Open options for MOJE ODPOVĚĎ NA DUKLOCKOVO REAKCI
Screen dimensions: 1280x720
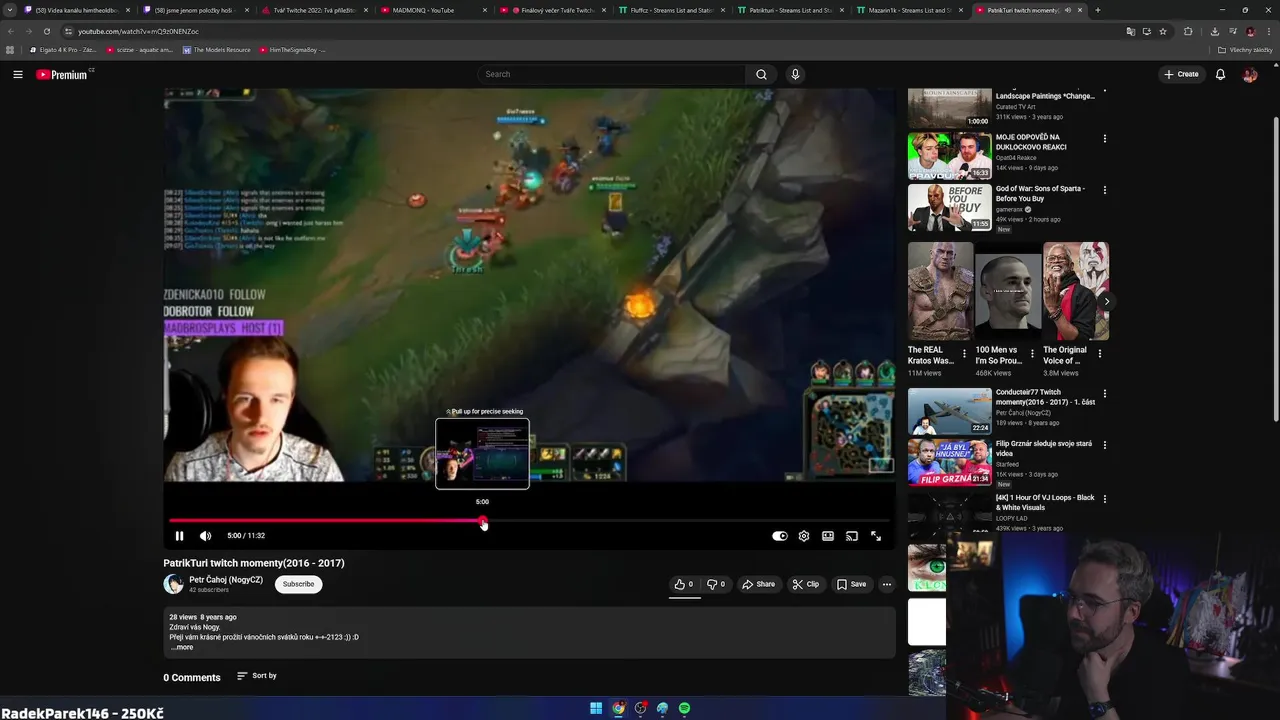pos(1105,138)
